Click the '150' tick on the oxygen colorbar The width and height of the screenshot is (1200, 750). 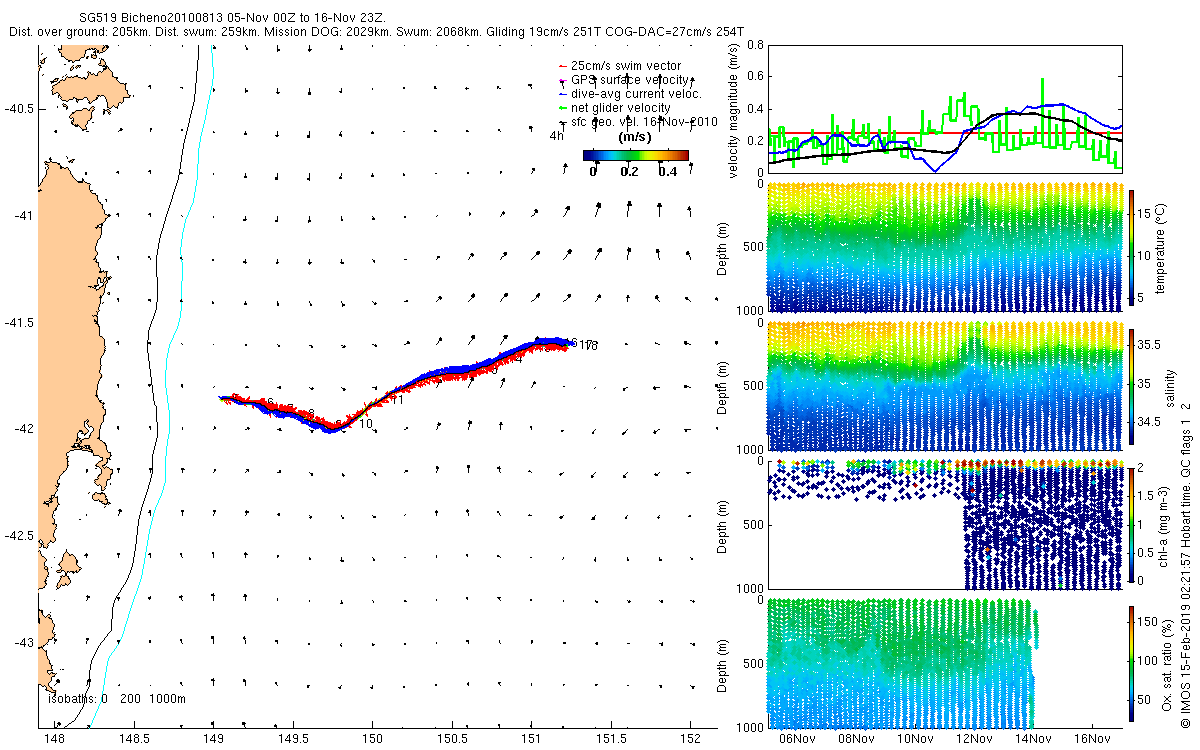pos(1147,622)
